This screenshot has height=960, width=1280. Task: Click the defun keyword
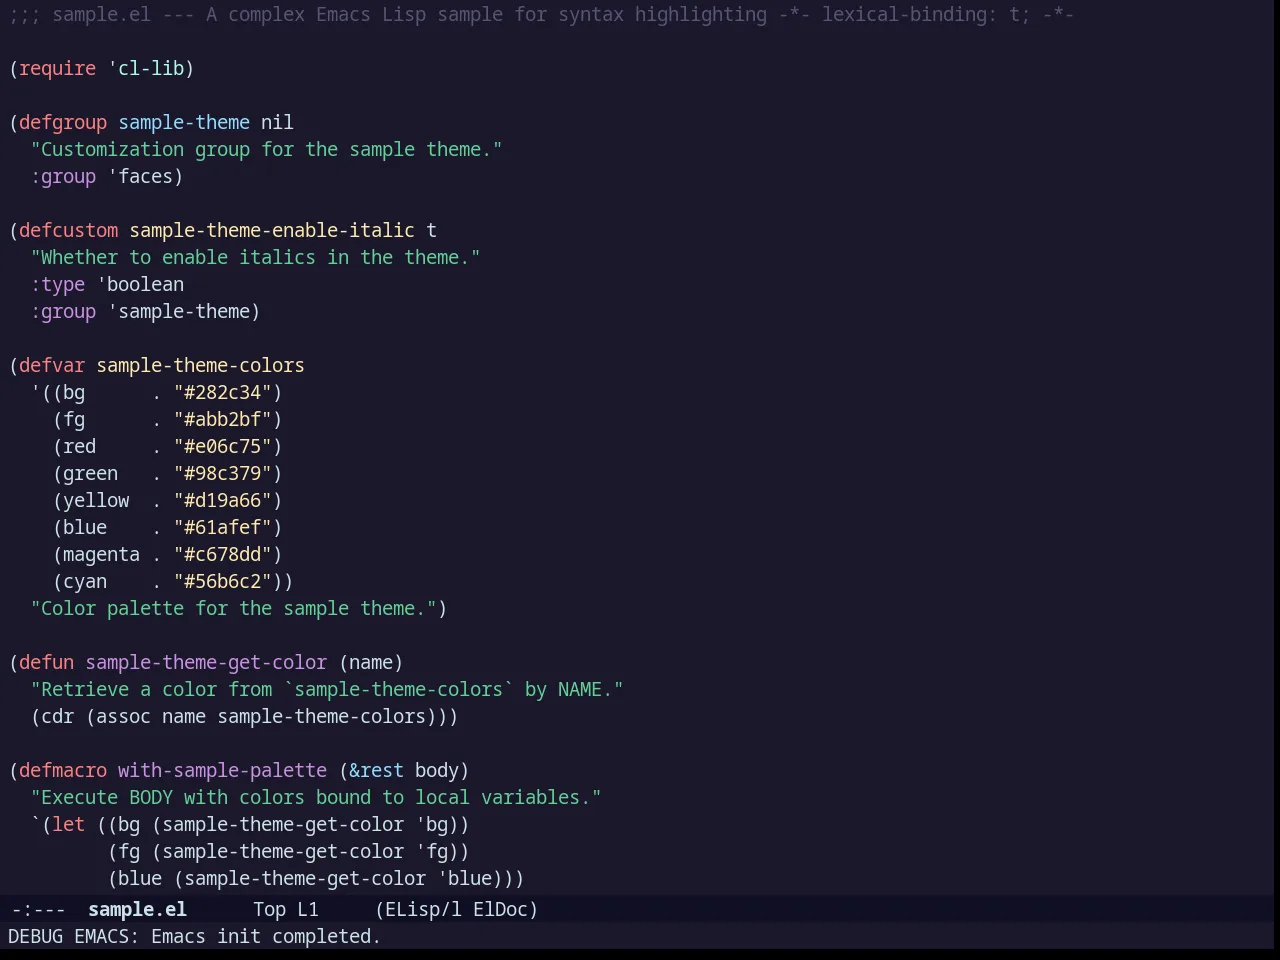click(47, 662)
